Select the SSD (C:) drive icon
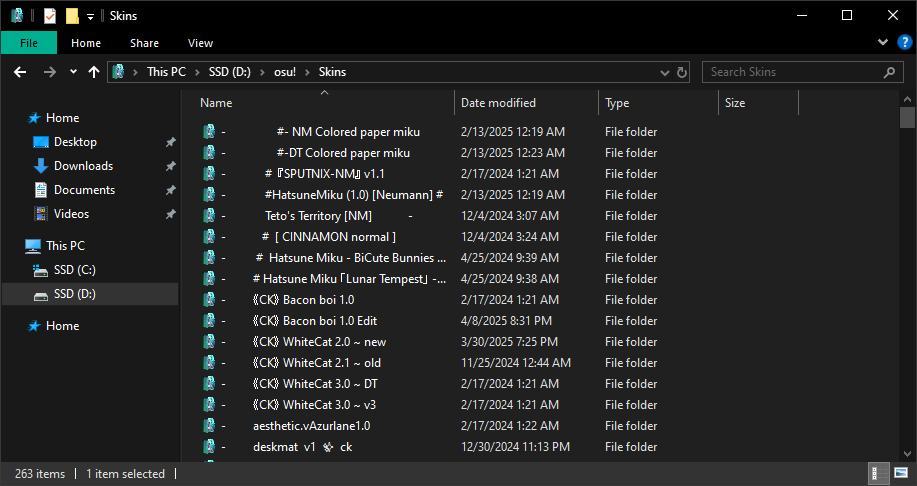The image size is (917, 486). [x=41, y=270]
